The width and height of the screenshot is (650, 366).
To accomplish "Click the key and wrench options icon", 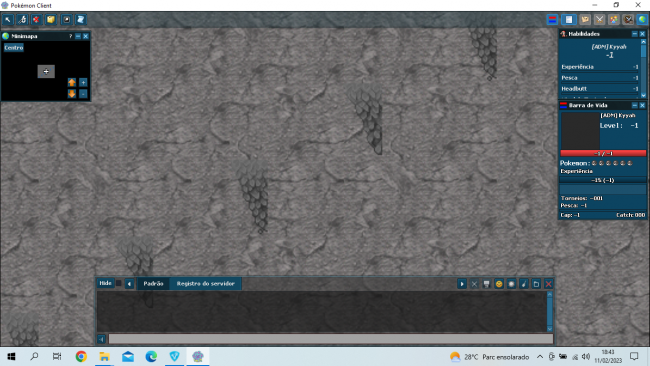I will tap(22, 19).
